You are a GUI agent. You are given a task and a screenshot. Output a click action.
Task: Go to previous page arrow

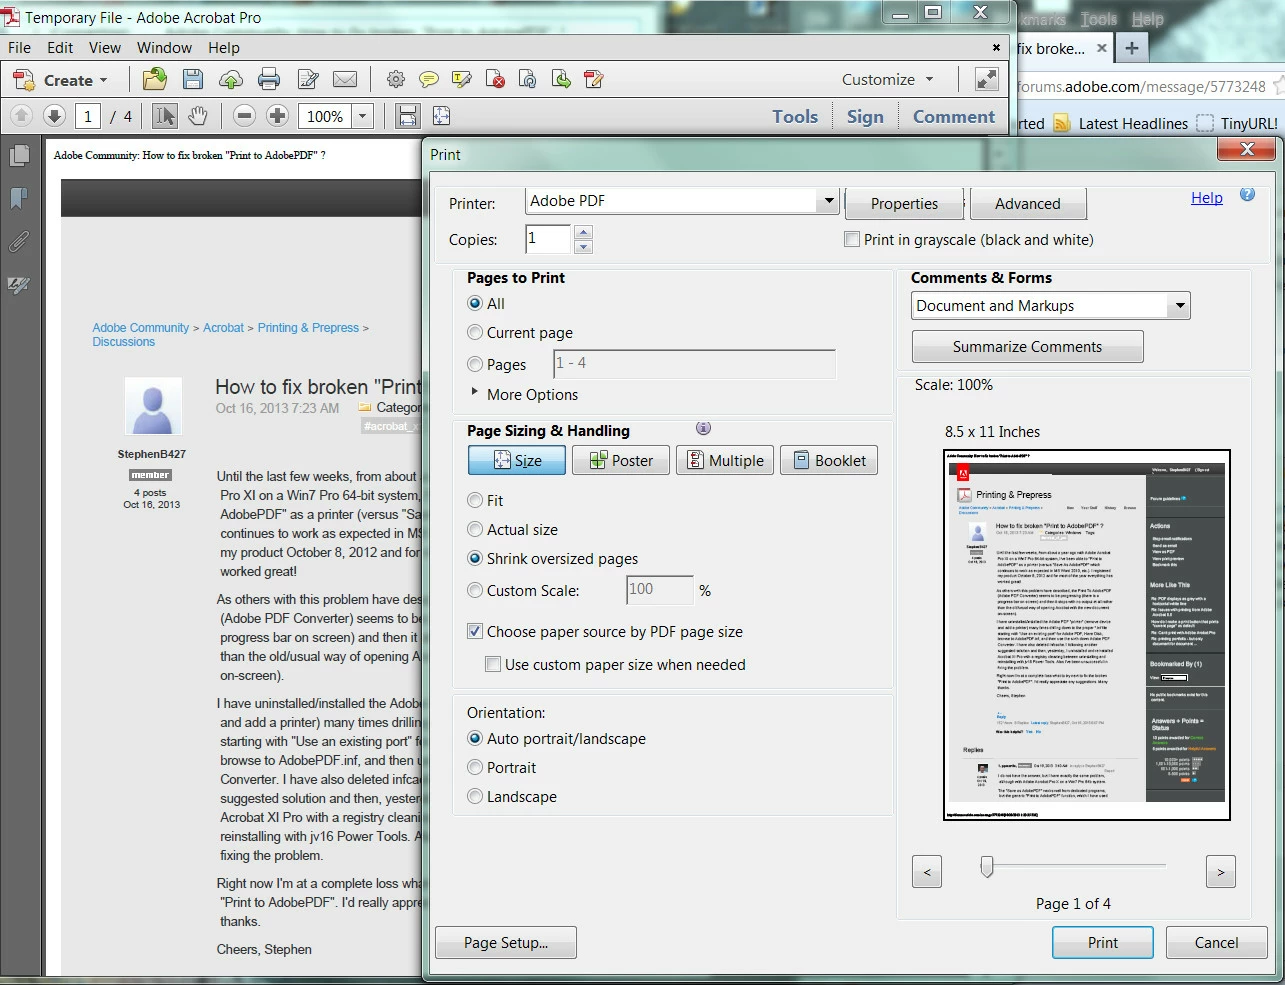point(22,116)
